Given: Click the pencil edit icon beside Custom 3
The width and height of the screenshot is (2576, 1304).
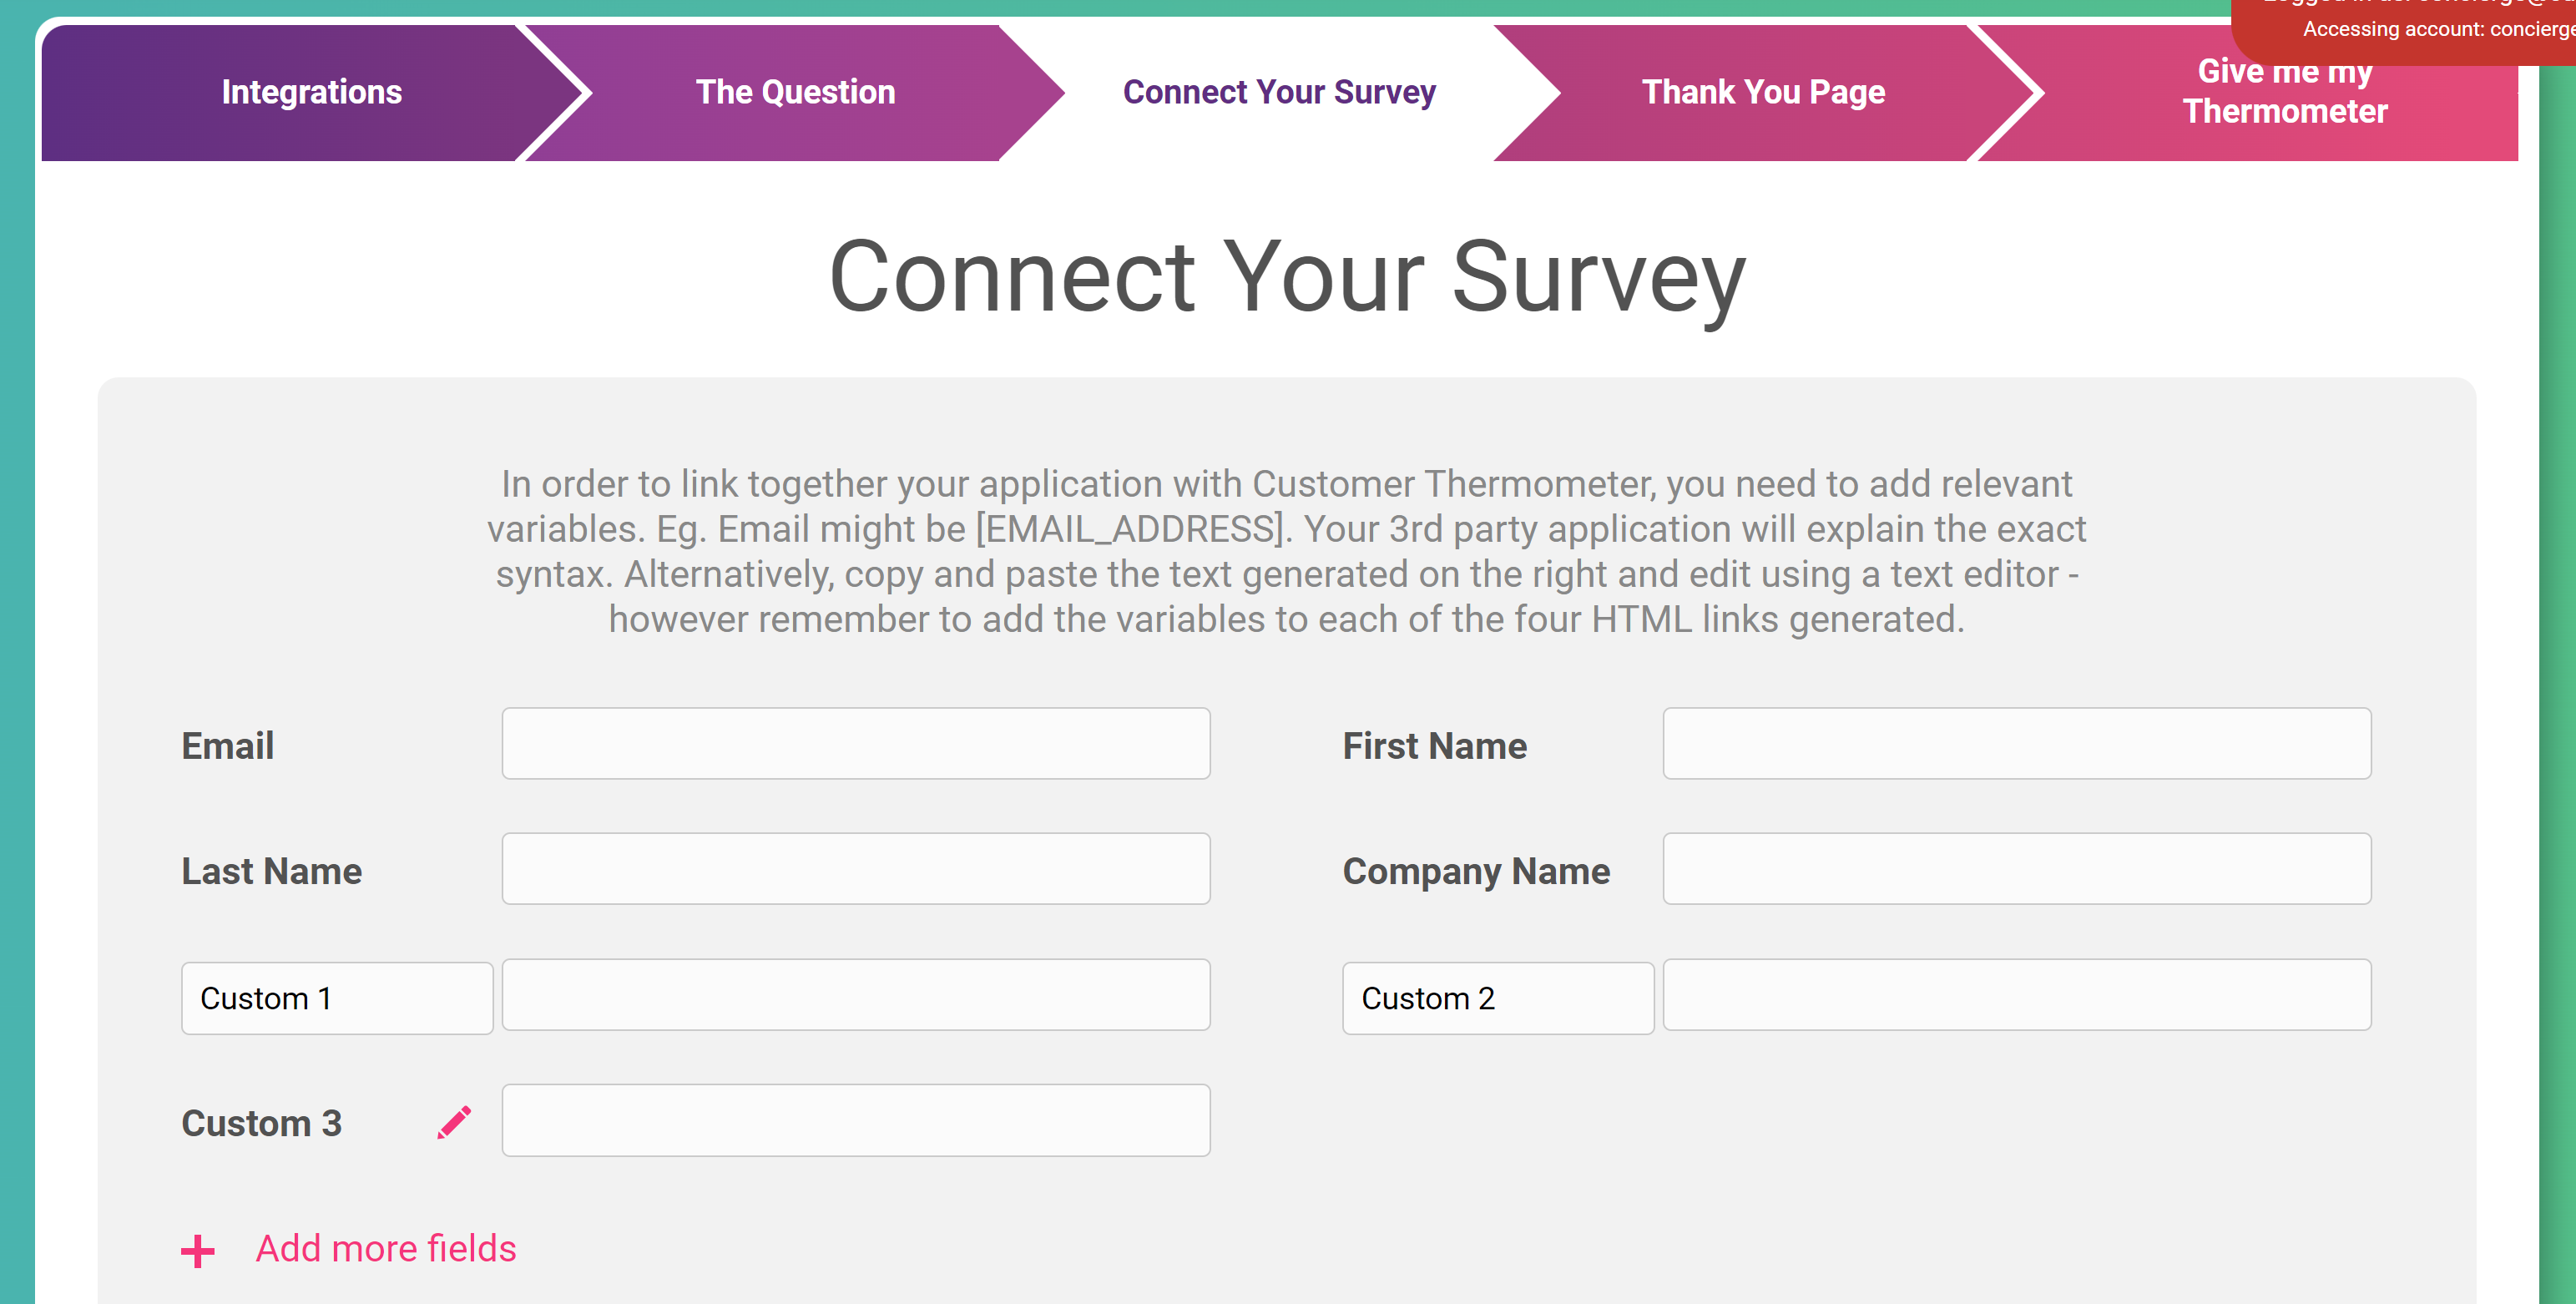Looking at the screenshot, I should coord(454,1122).
